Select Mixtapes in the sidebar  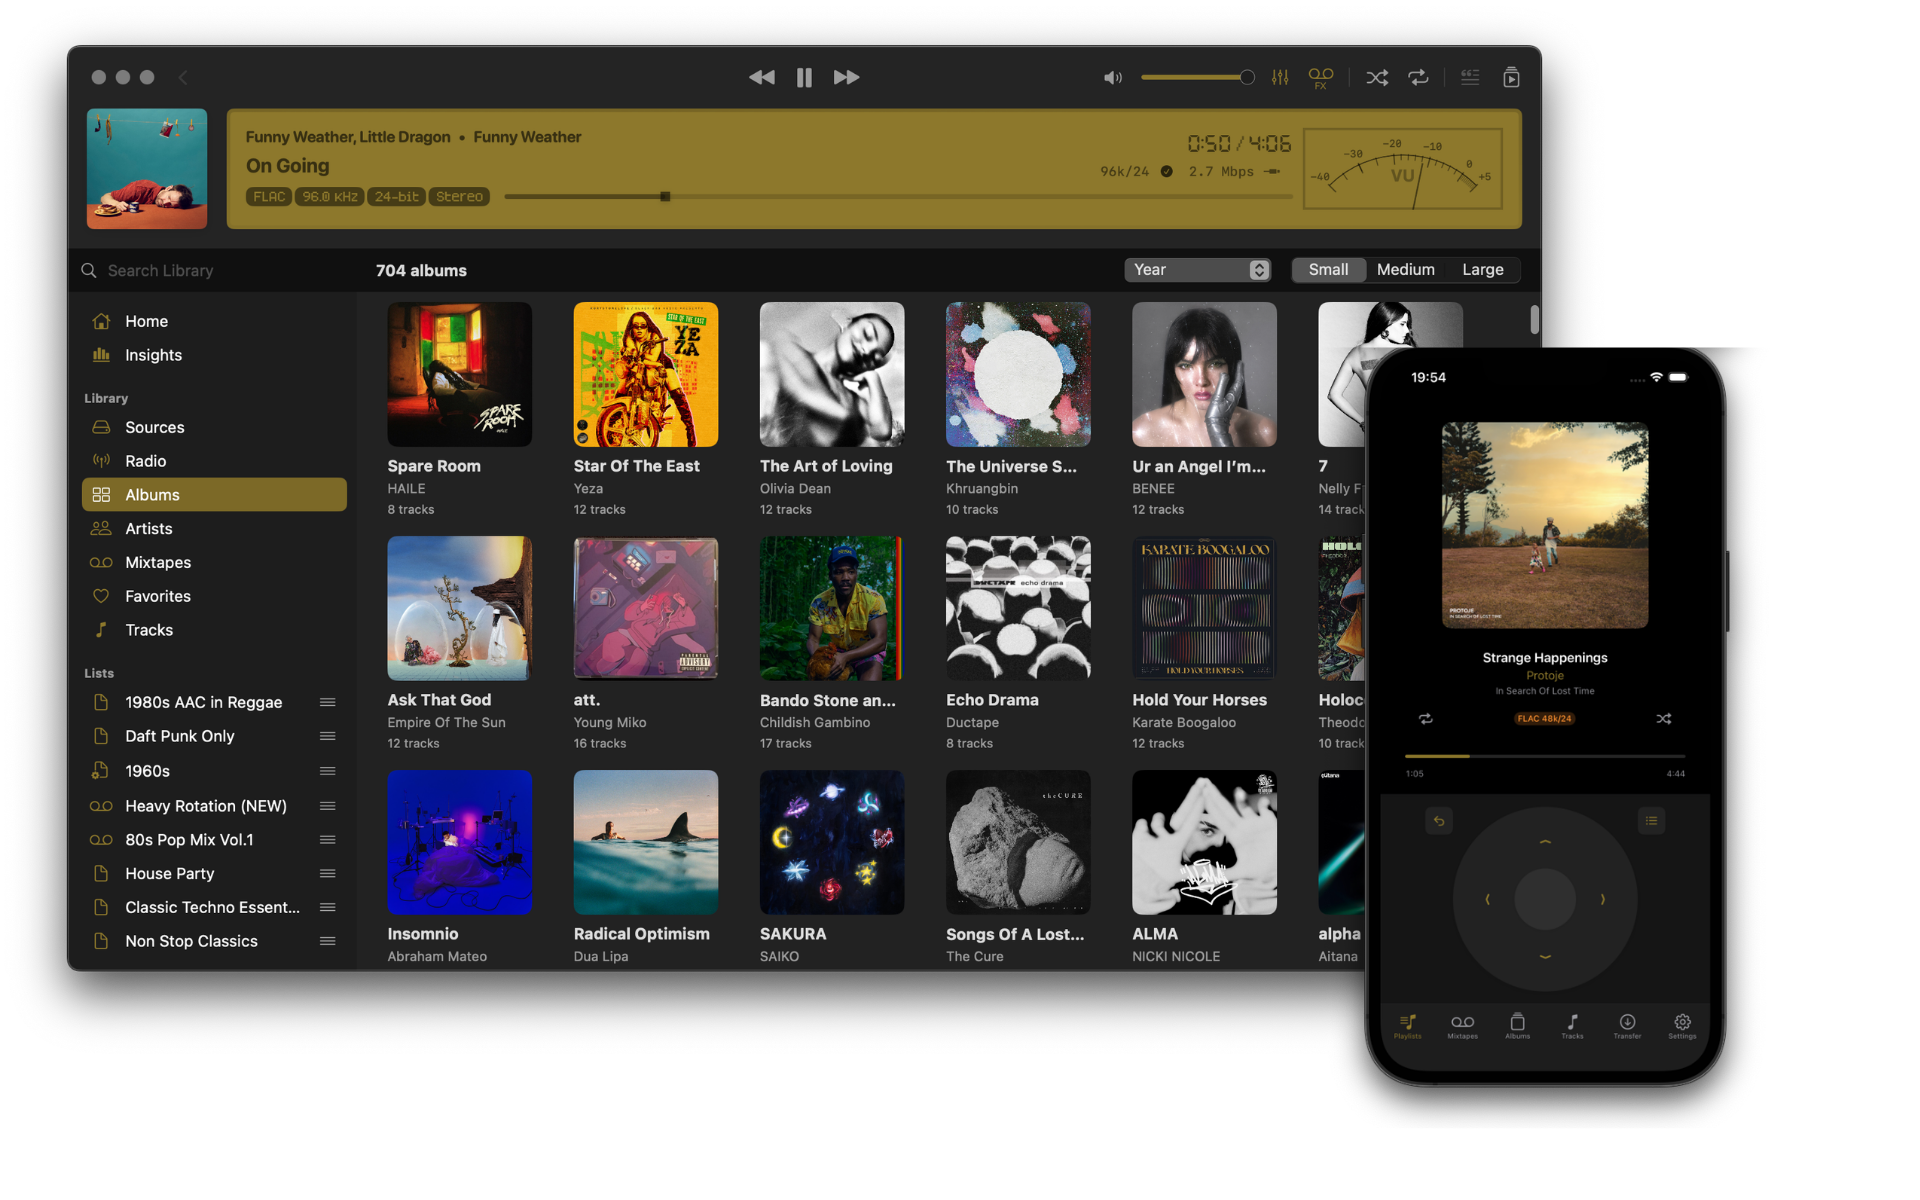coord(157,562)
